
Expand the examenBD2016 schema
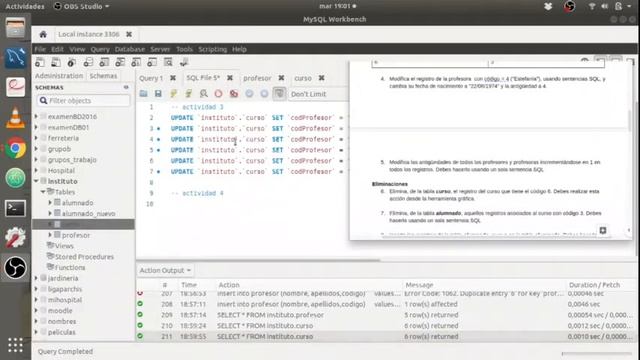pos(36,116)
